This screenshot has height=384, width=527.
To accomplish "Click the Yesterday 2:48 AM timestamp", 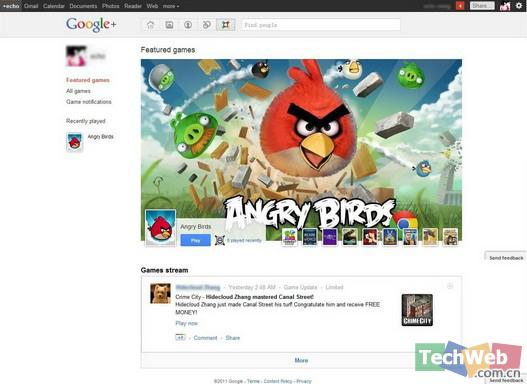I will pyautogui.click(x=252, y=287).
